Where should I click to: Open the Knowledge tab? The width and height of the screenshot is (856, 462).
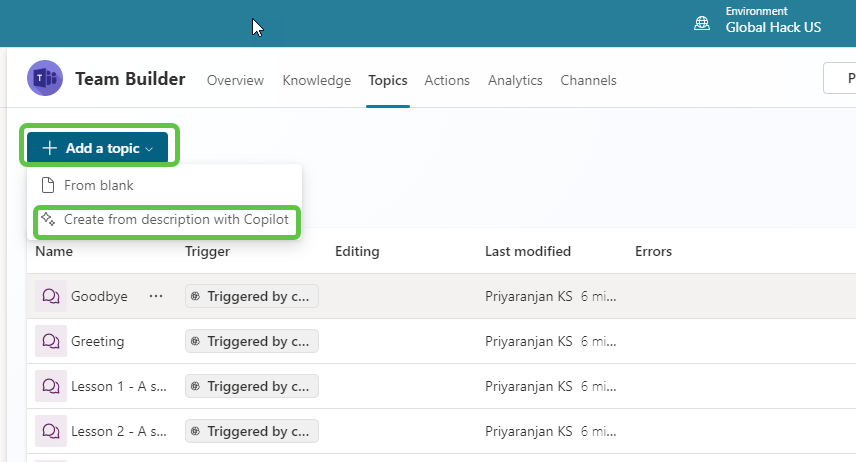pos(316,80)
